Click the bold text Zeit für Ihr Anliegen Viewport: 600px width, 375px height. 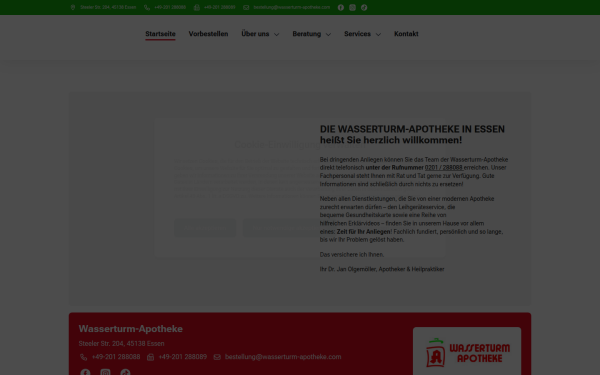364,232
